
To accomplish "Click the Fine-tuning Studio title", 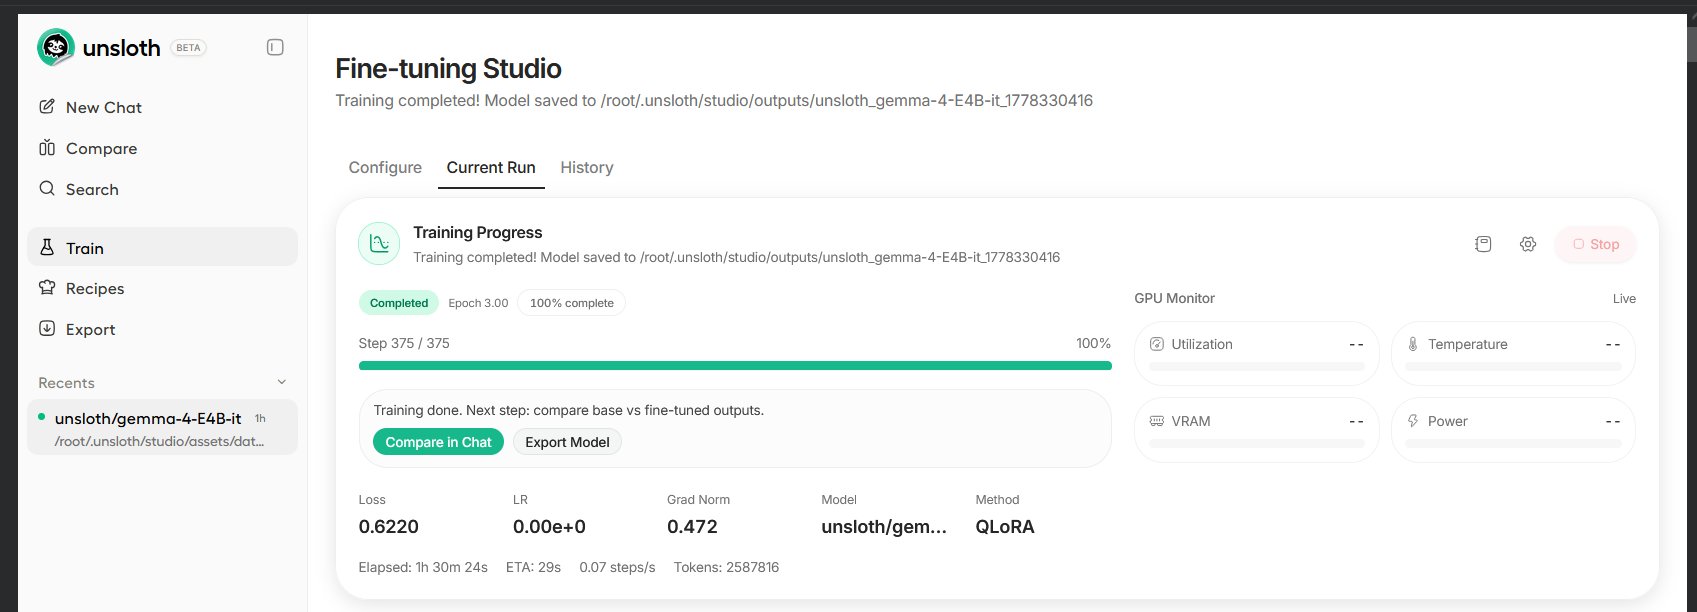I will pyautogui.click(x=448, y=68).
